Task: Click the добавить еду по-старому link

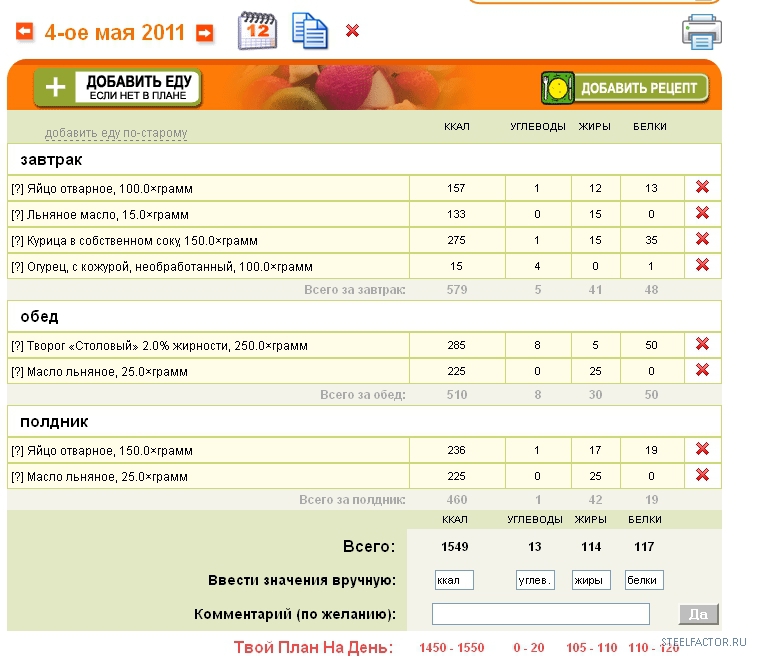Action: pyautogui.click(x=116, y=133)
